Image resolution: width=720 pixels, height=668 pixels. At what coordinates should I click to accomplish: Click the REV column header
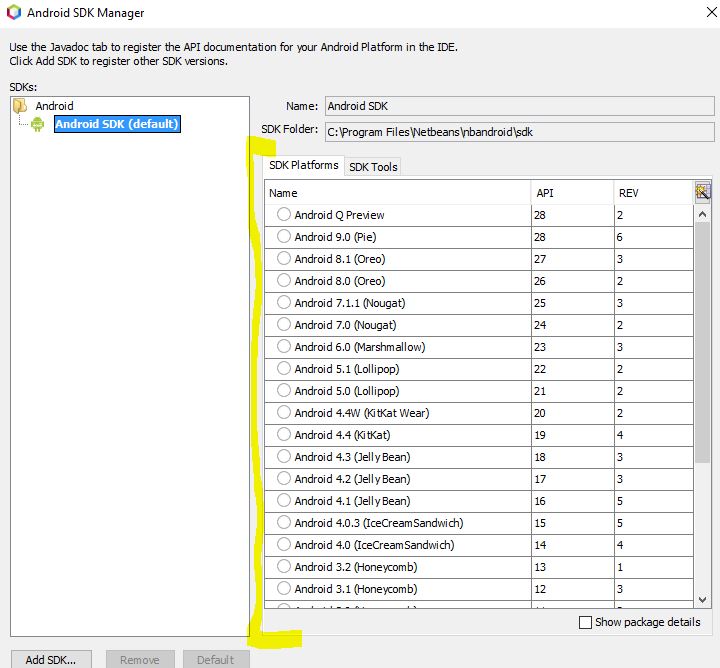point(654,193)
